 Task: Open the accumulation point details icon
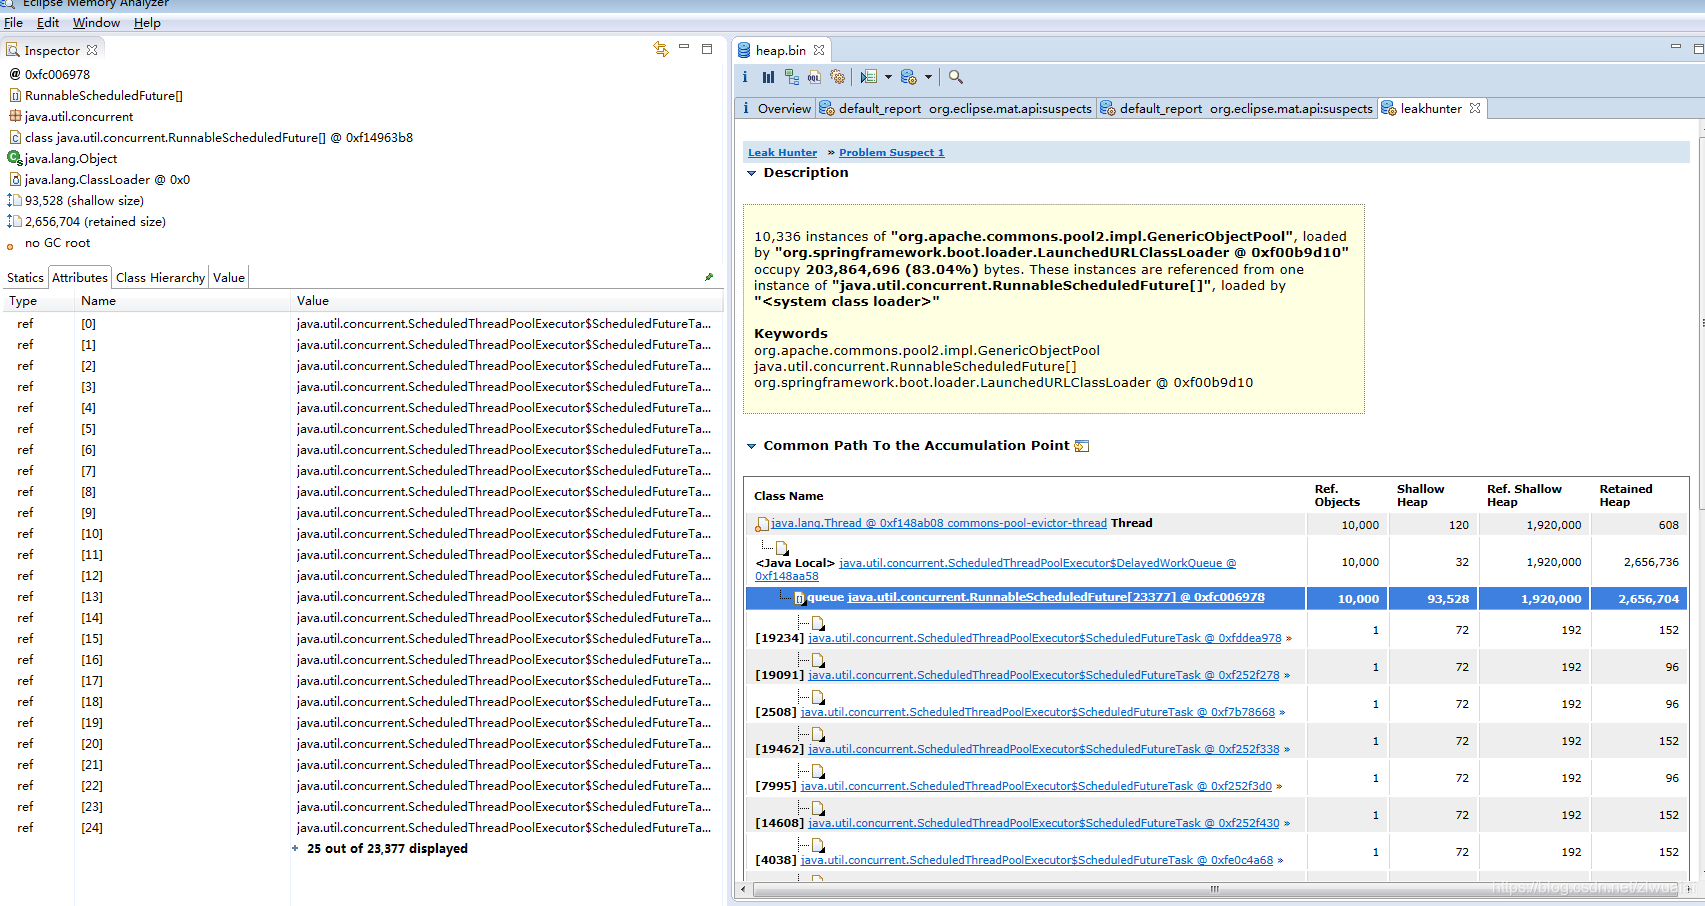click(1082, 446)
